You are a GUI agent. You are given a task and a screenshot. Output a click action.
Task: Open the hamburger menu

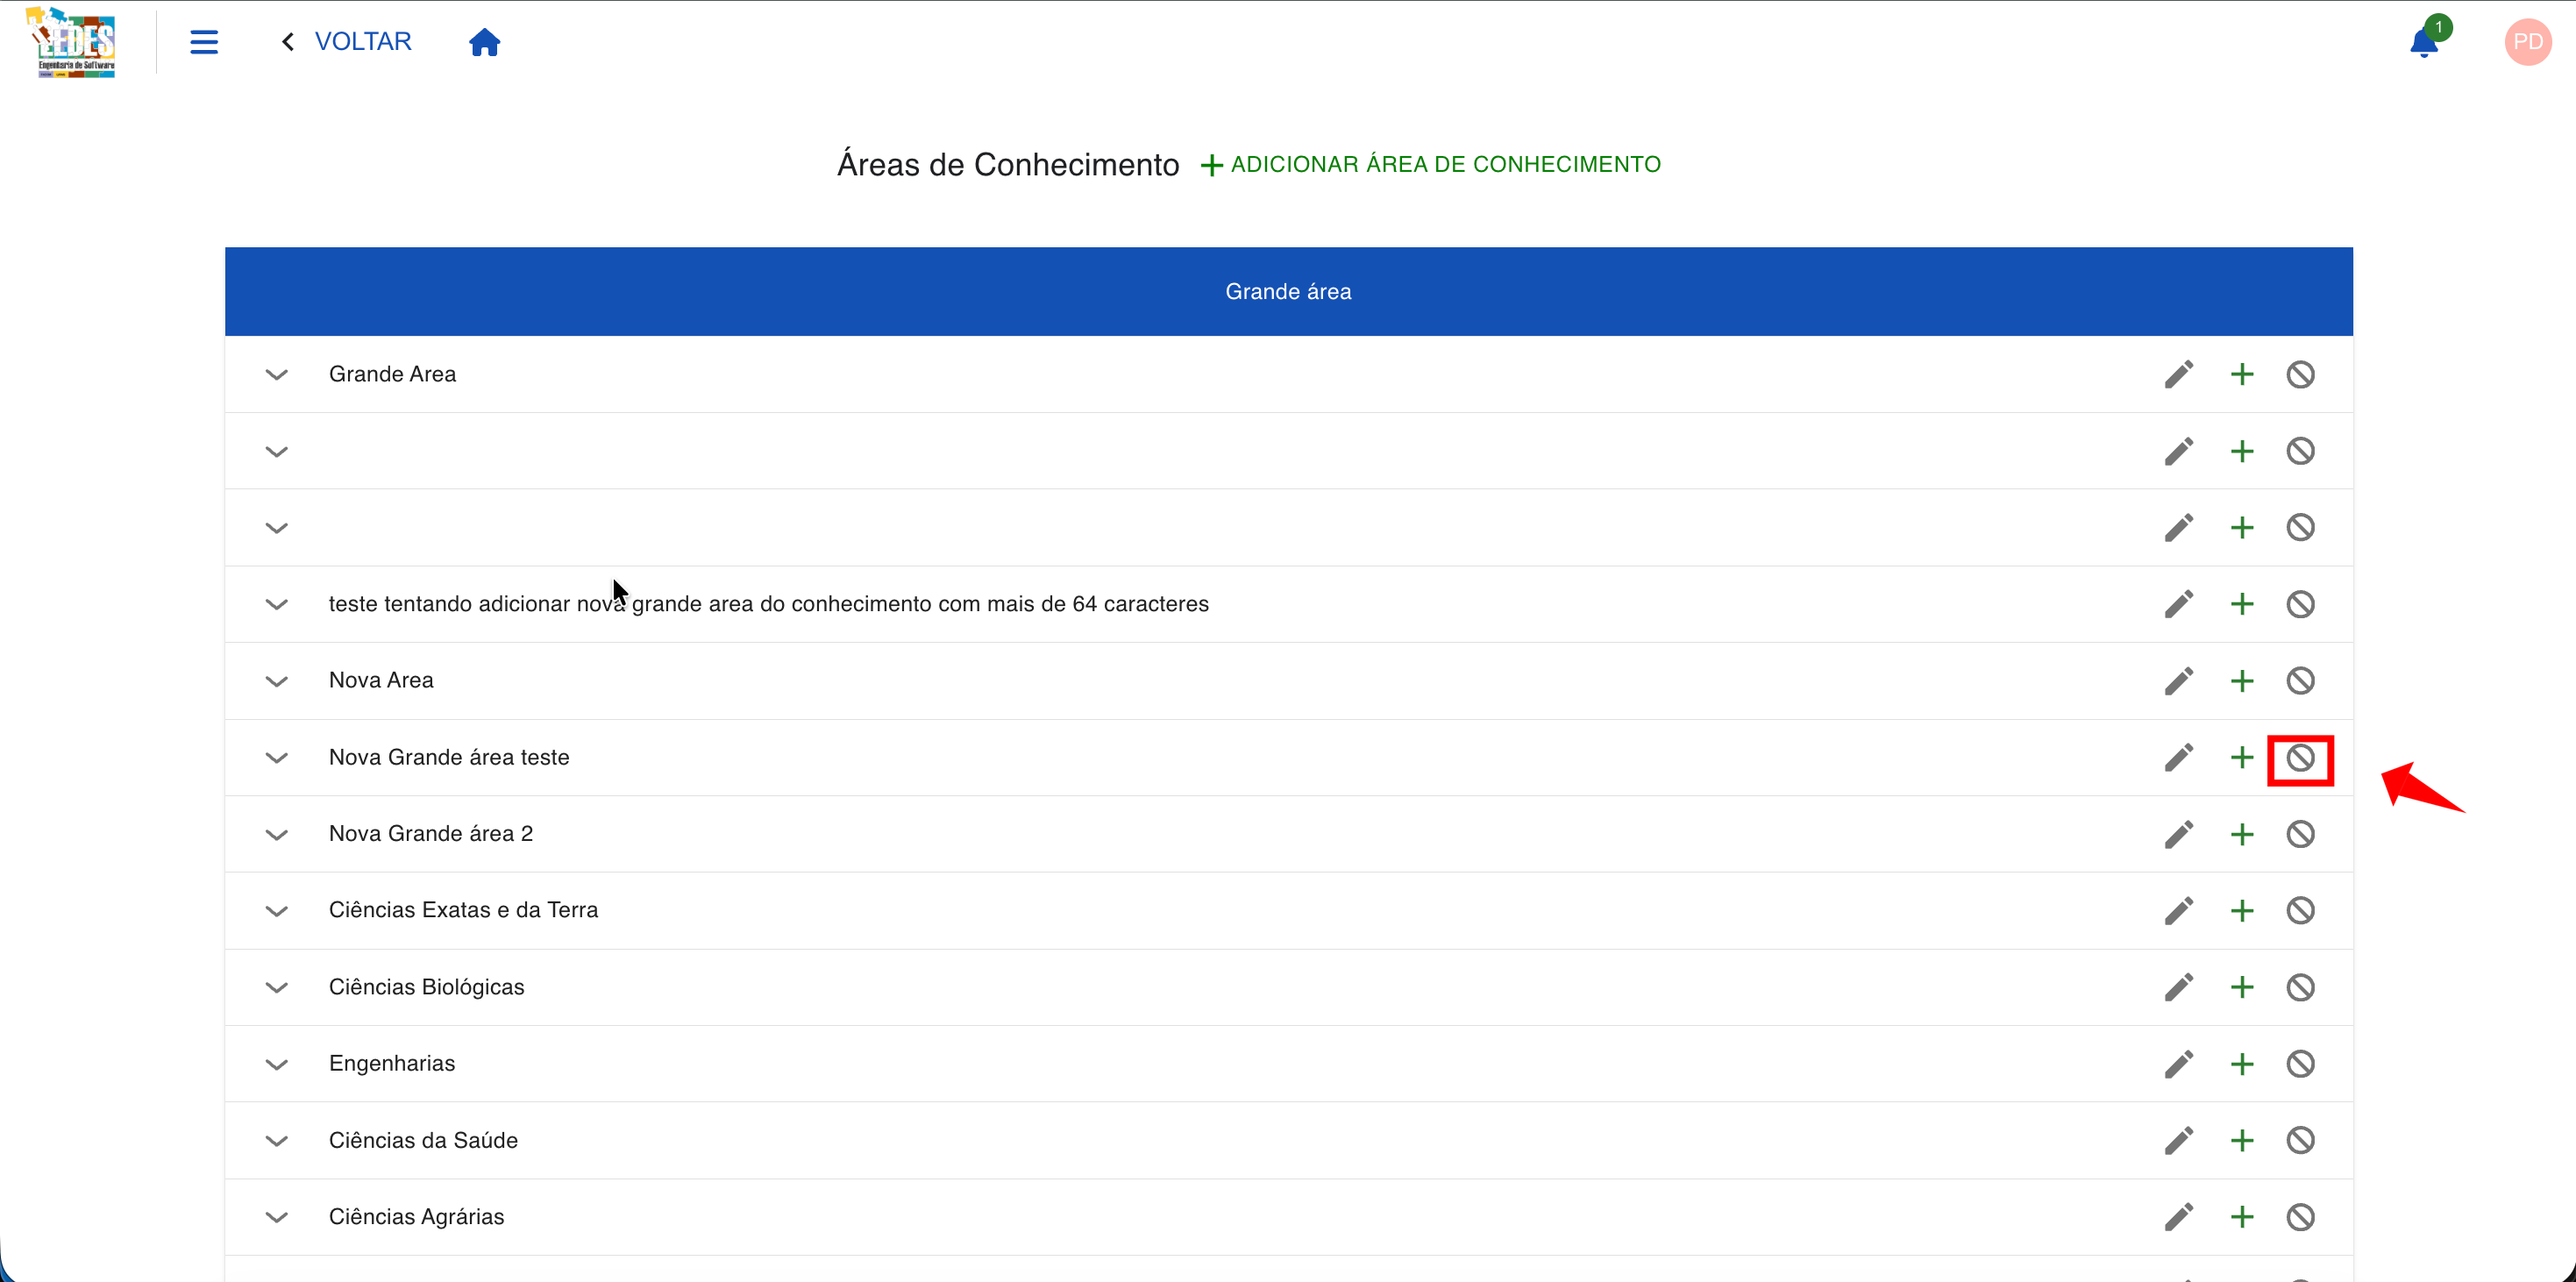tap(203, 41)
